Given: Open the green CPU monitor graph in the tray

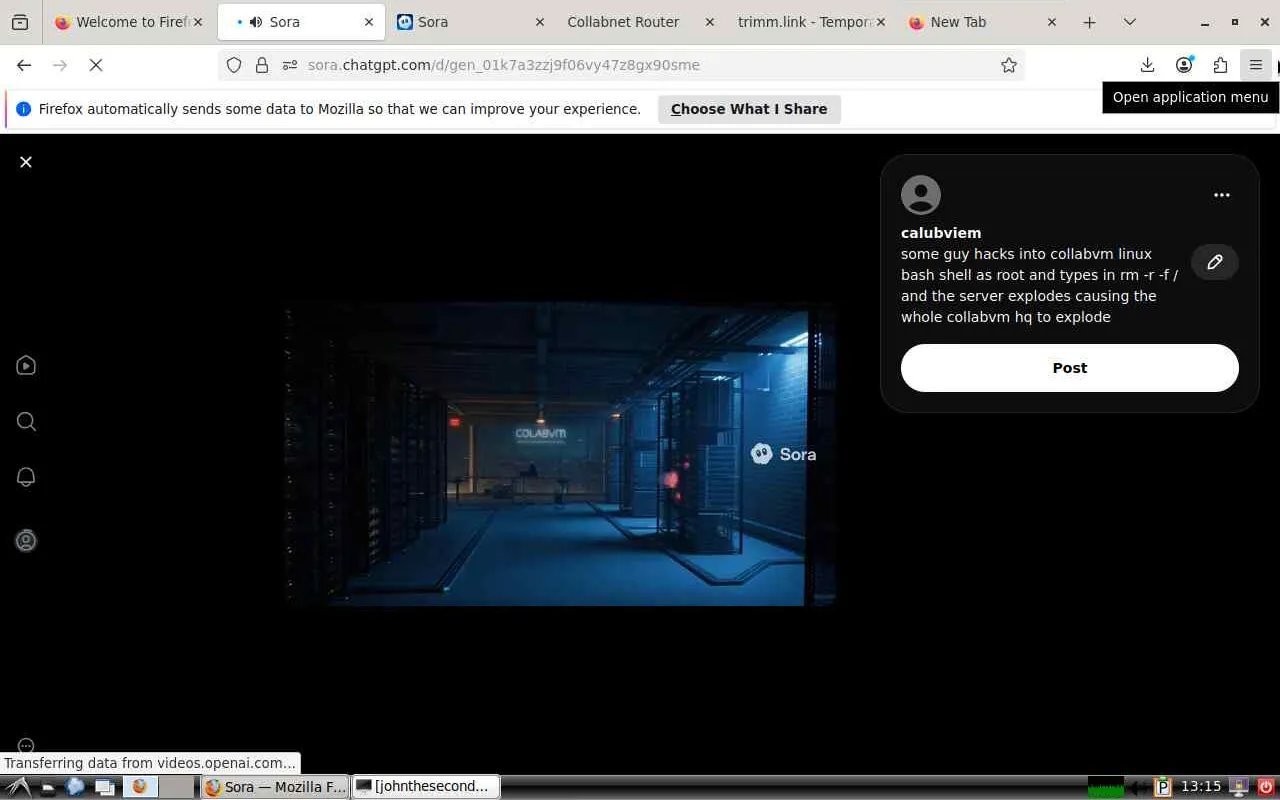Looking at the screenshot, I should coord(1106,787).
